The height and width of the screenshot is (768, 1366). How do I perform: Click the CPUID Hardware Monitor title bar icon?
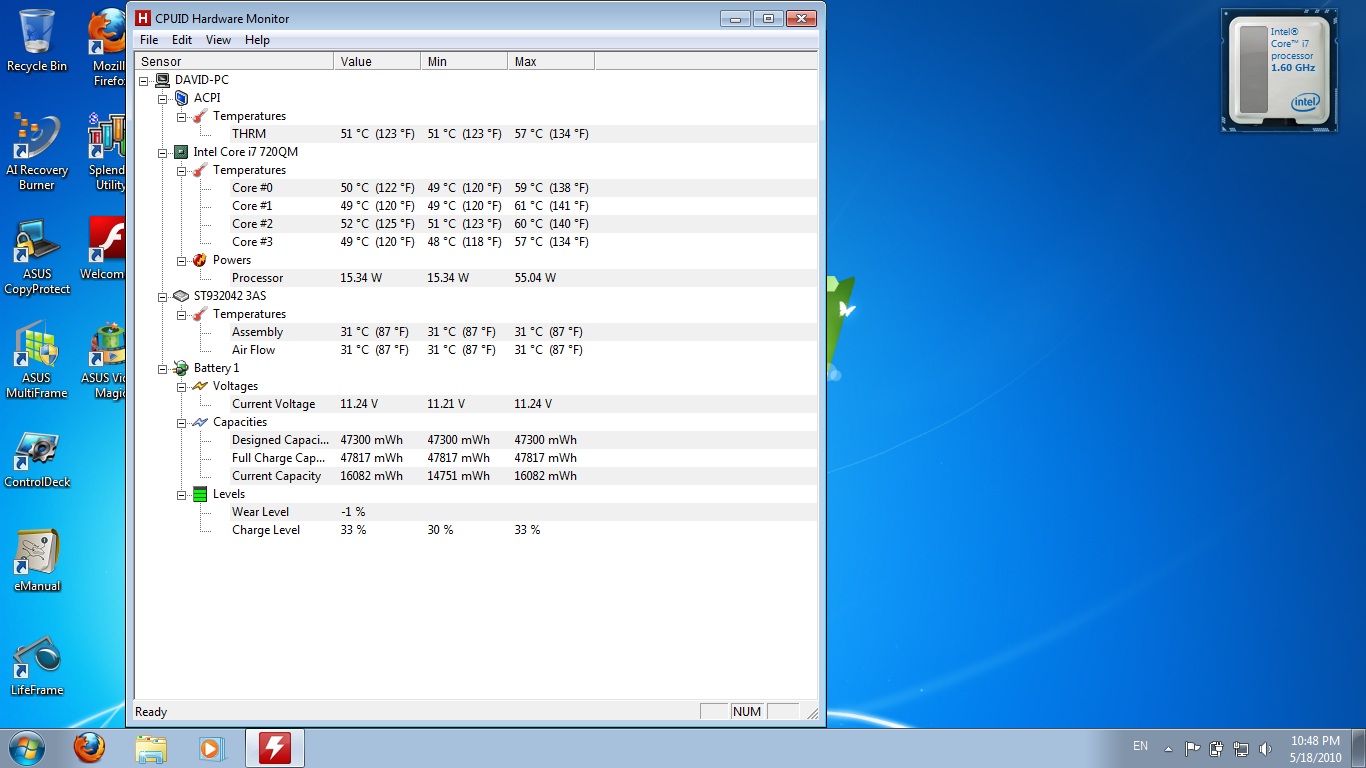143,18
